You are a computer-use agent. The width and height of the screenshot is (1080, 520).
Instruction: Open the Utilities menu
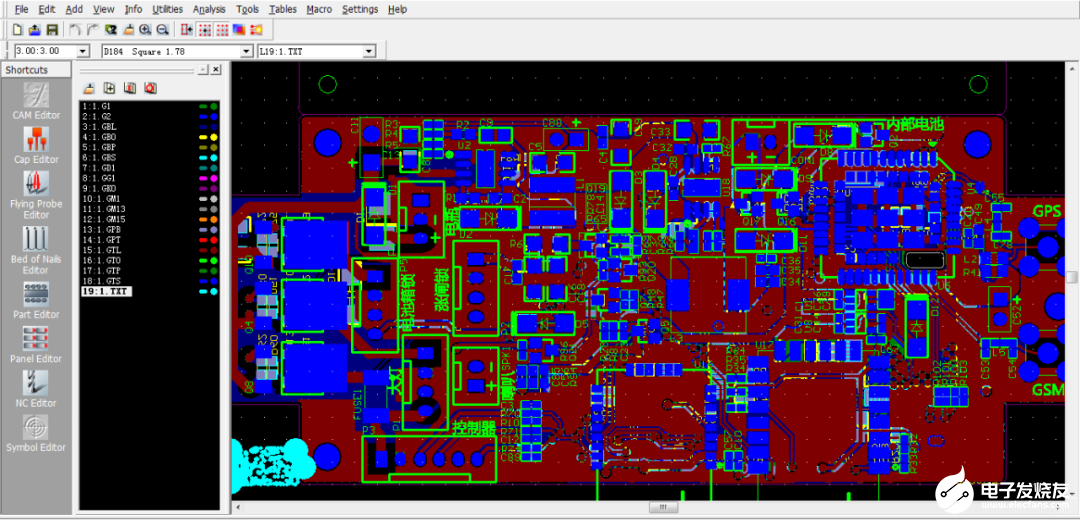[x=167, y=9]
